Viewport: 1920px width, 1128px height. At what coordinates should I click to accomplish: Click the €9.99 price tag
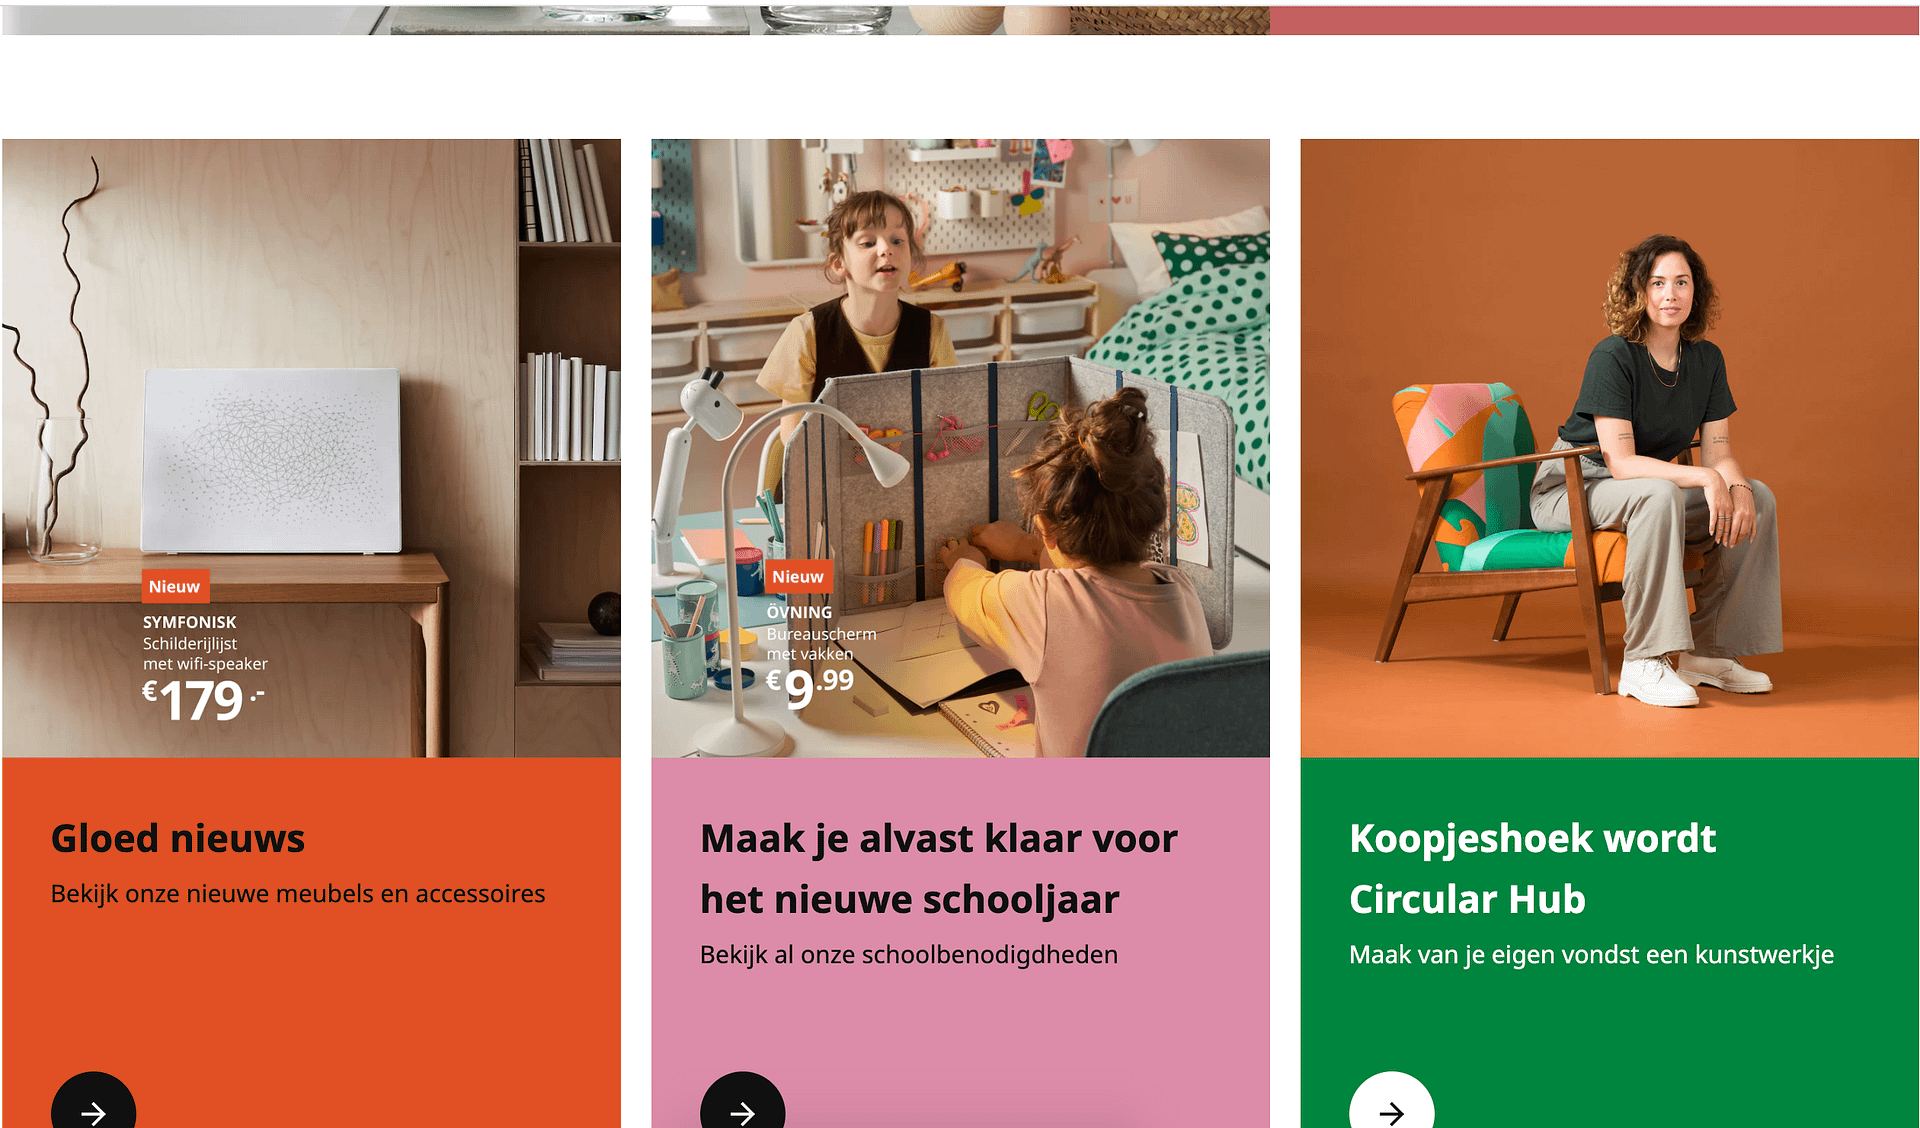[810, 688]
